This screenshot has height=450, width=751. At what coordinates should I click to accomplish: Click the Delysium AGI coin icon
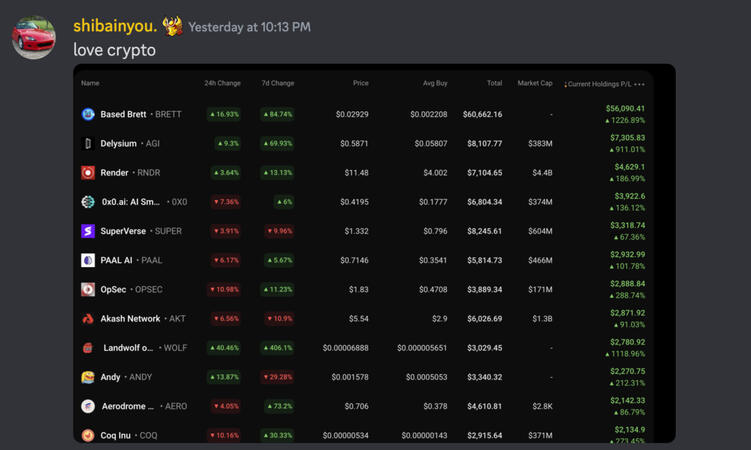(x=88, y=143)
